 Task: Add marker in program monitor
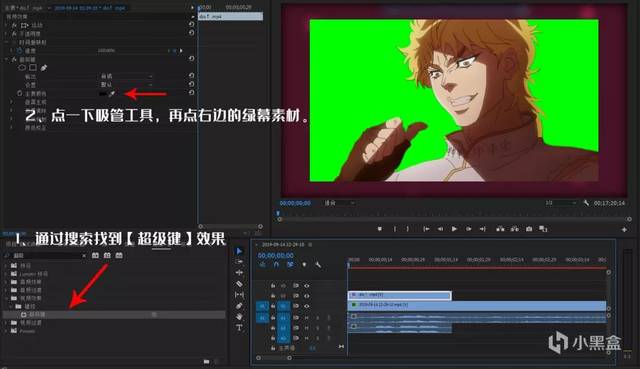coord(380,229)
